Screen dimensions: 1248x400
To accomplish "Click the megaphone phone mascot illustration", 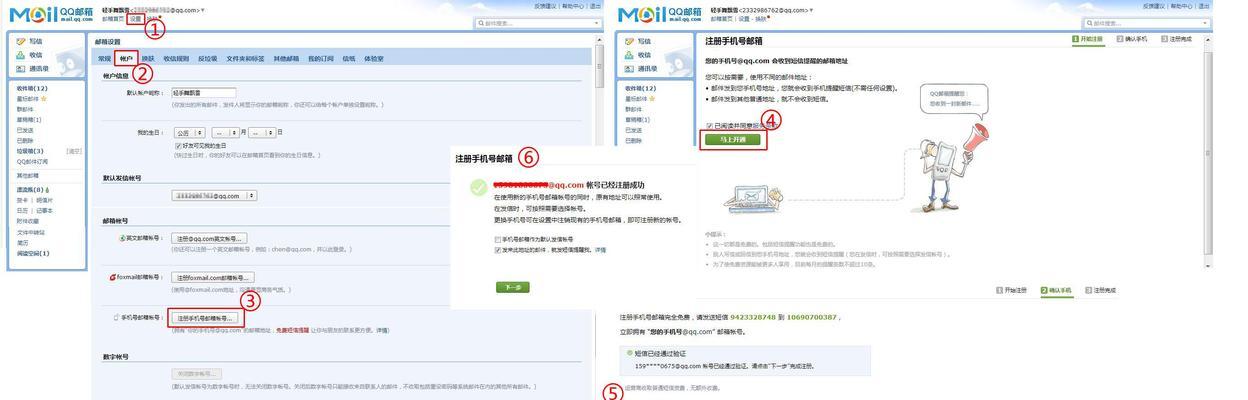I will click(x=950, y=160).
